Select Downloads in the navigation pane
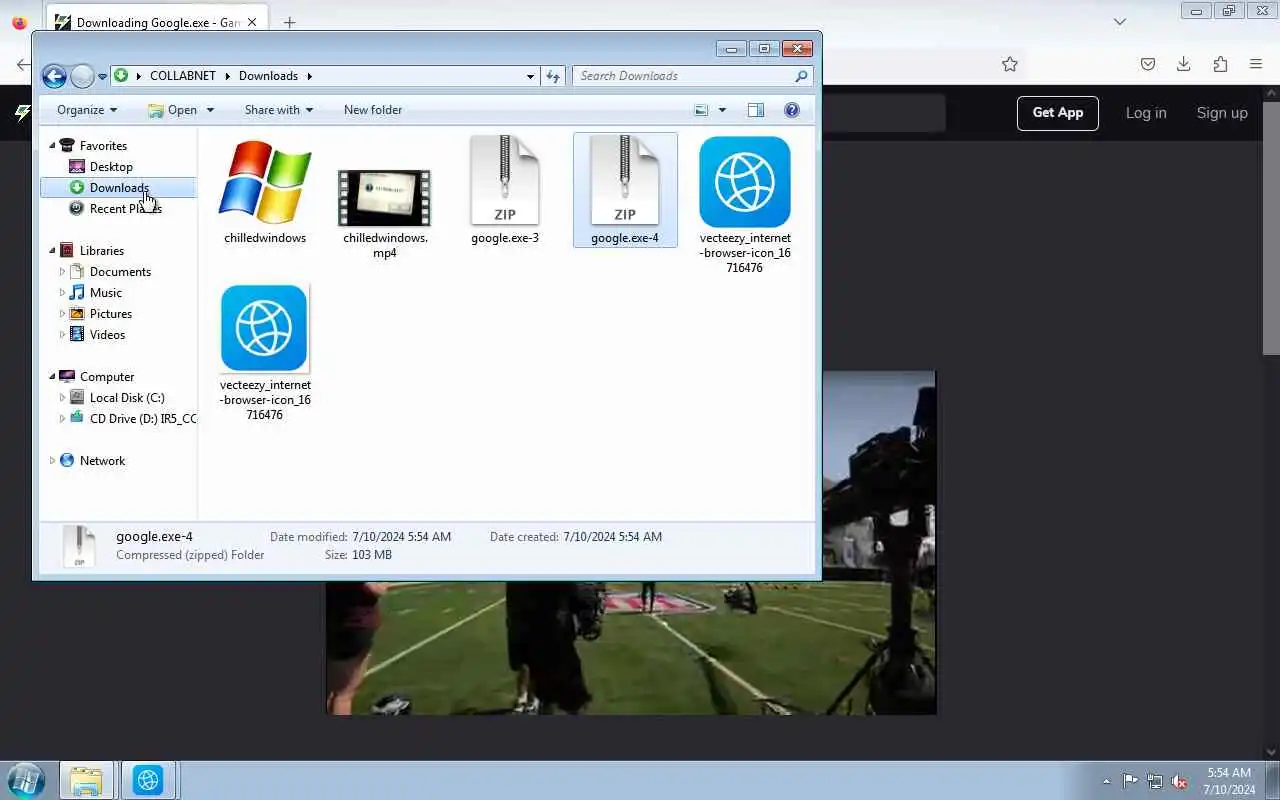 pos(118,188)
